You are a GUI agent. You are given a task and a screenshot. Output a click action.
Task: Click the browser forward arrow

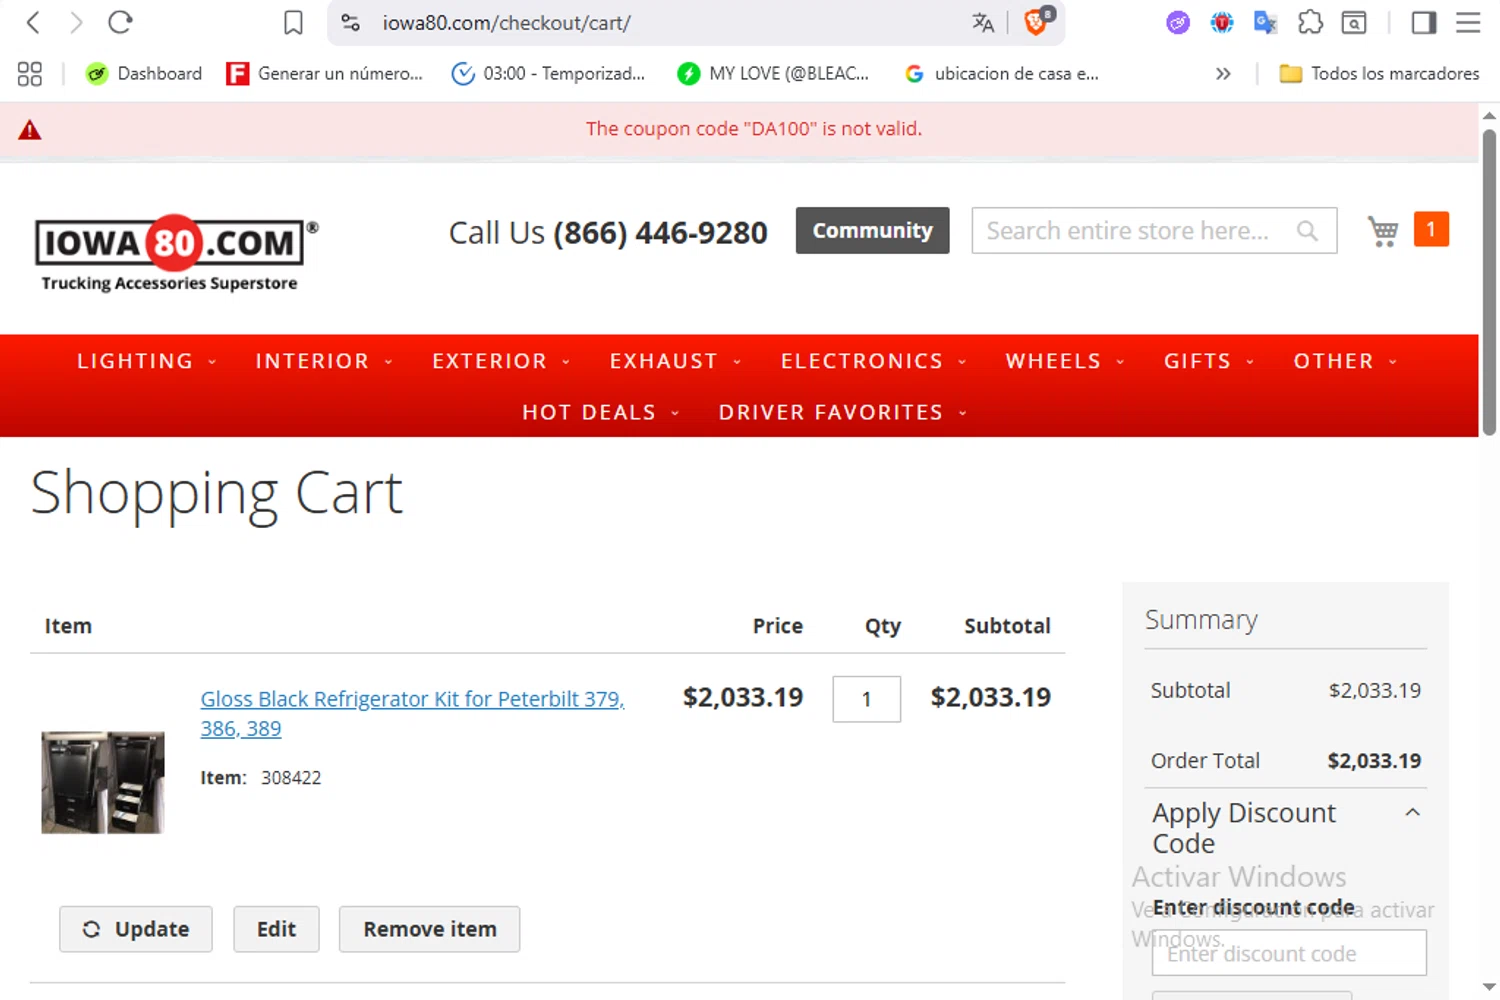click(x=76, y=22)
